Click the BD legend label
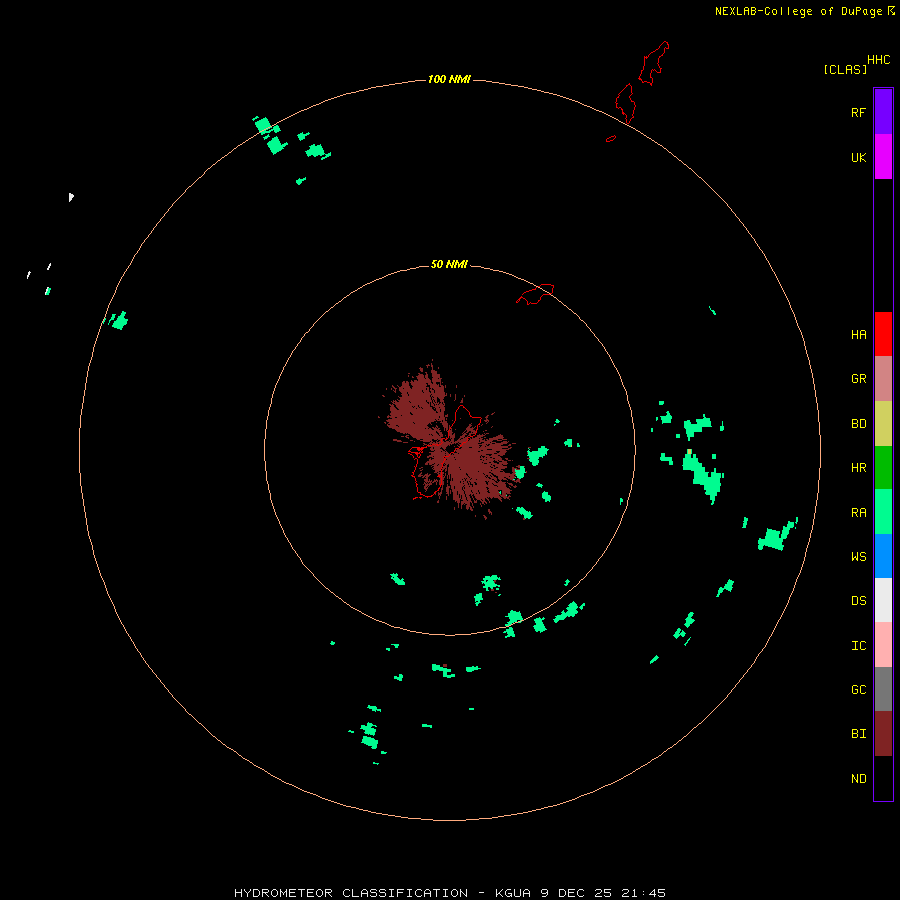The width and height of the screenshot is (900, 900). pyautogui.click(x=858, y=424)
